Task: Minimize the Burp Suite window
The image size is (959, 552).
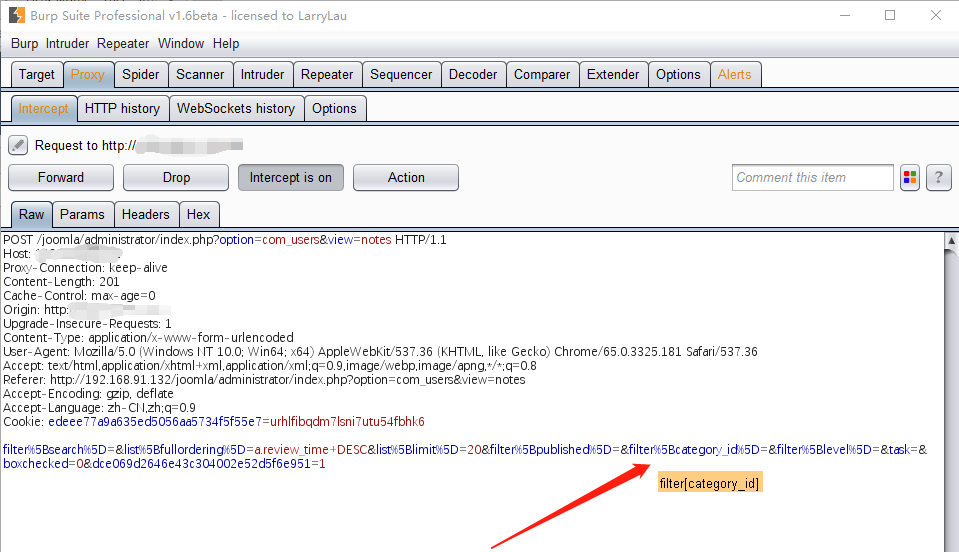Action: point(845,15)
